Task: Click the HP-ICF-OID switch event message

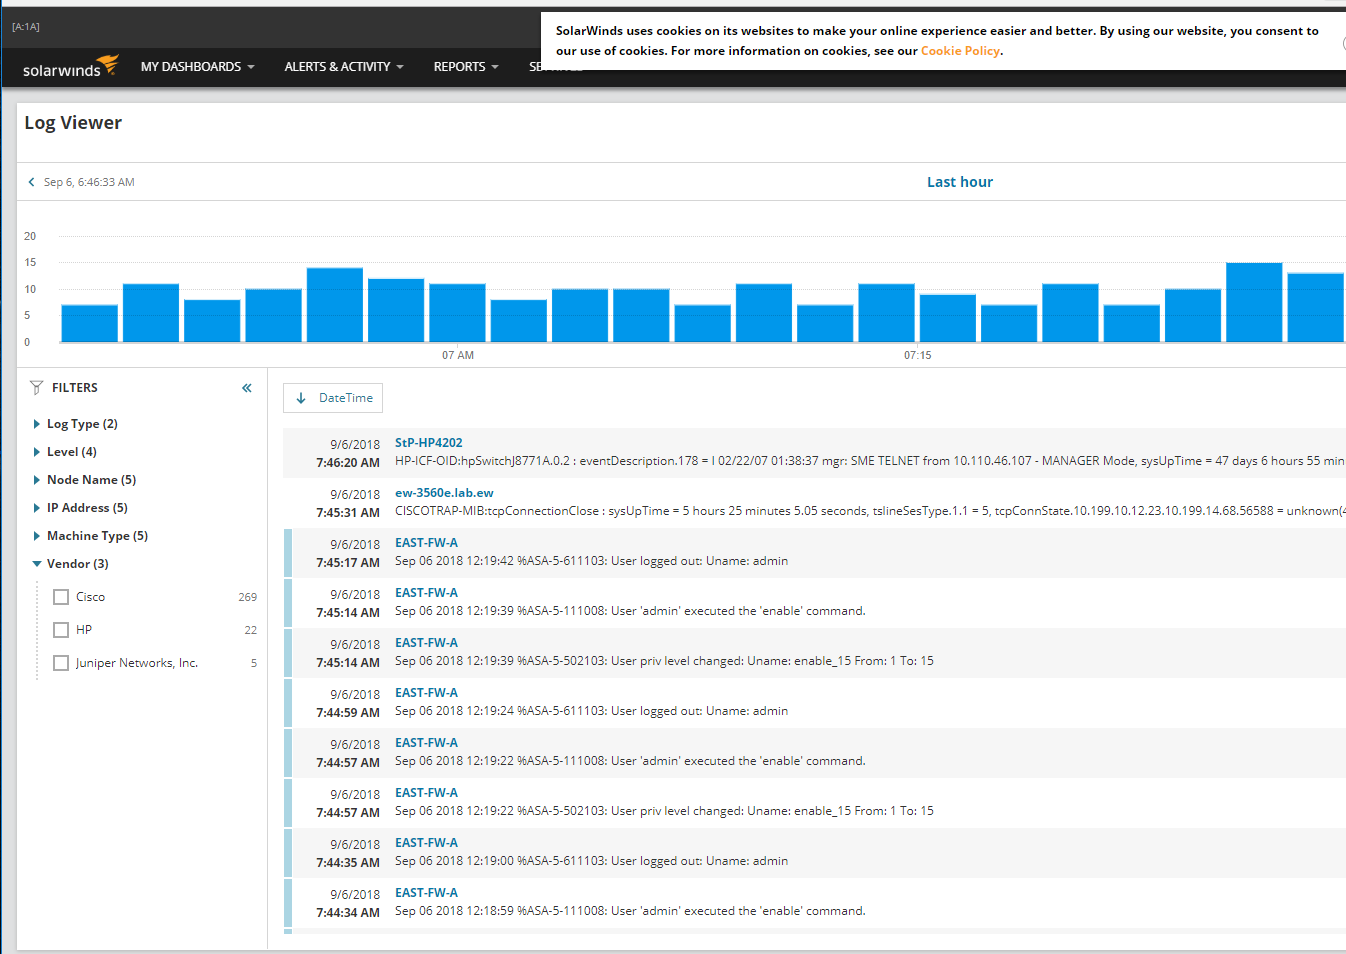Action: click(870, 461)
